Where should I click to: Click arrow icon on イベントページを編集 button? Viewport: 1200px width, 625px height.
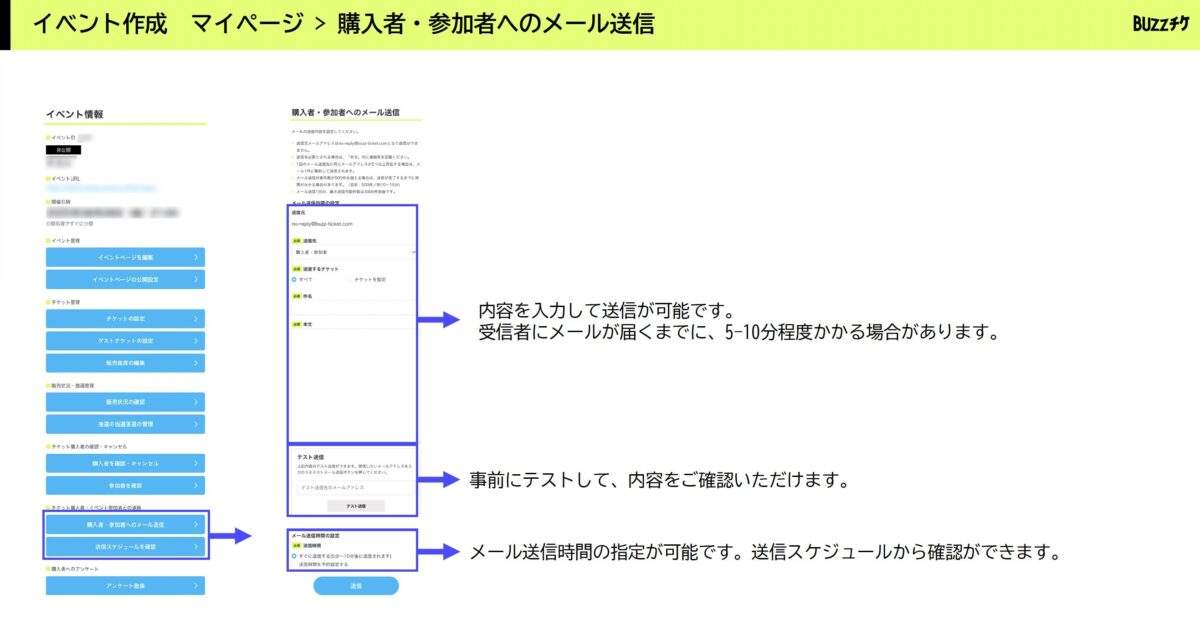click(196, 258)
